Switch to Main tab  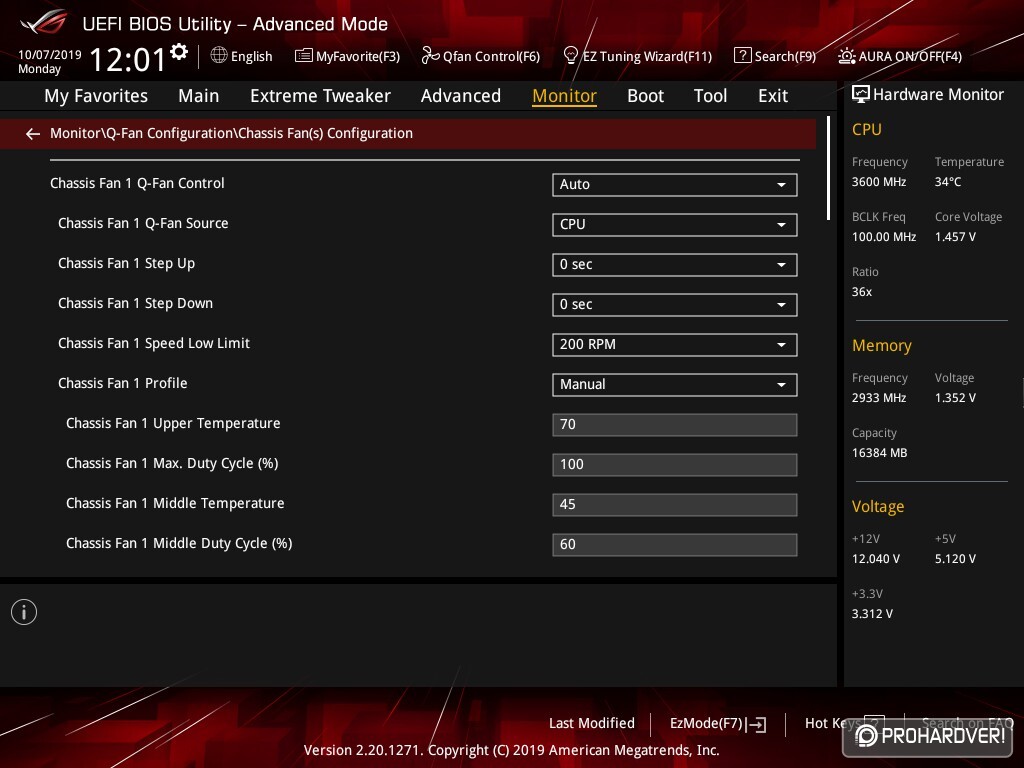(x=199, y=96)
